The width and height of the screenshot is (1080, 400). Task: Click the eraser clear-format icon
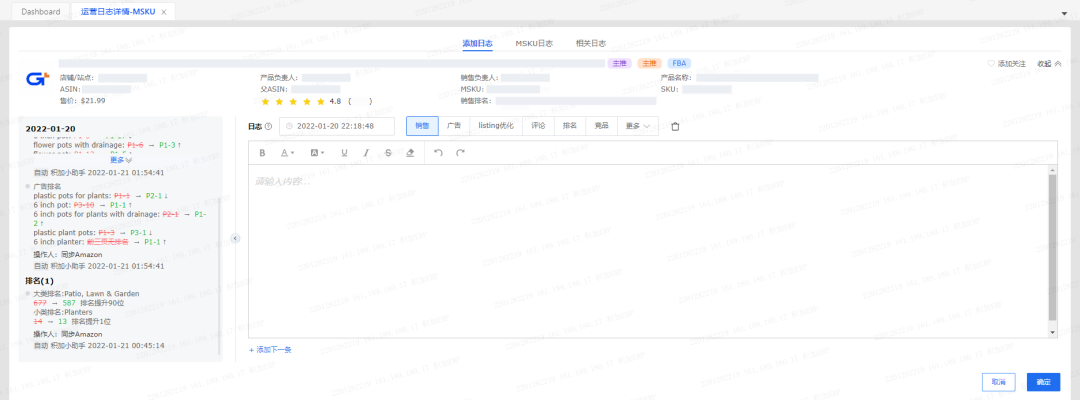[410, 153]
